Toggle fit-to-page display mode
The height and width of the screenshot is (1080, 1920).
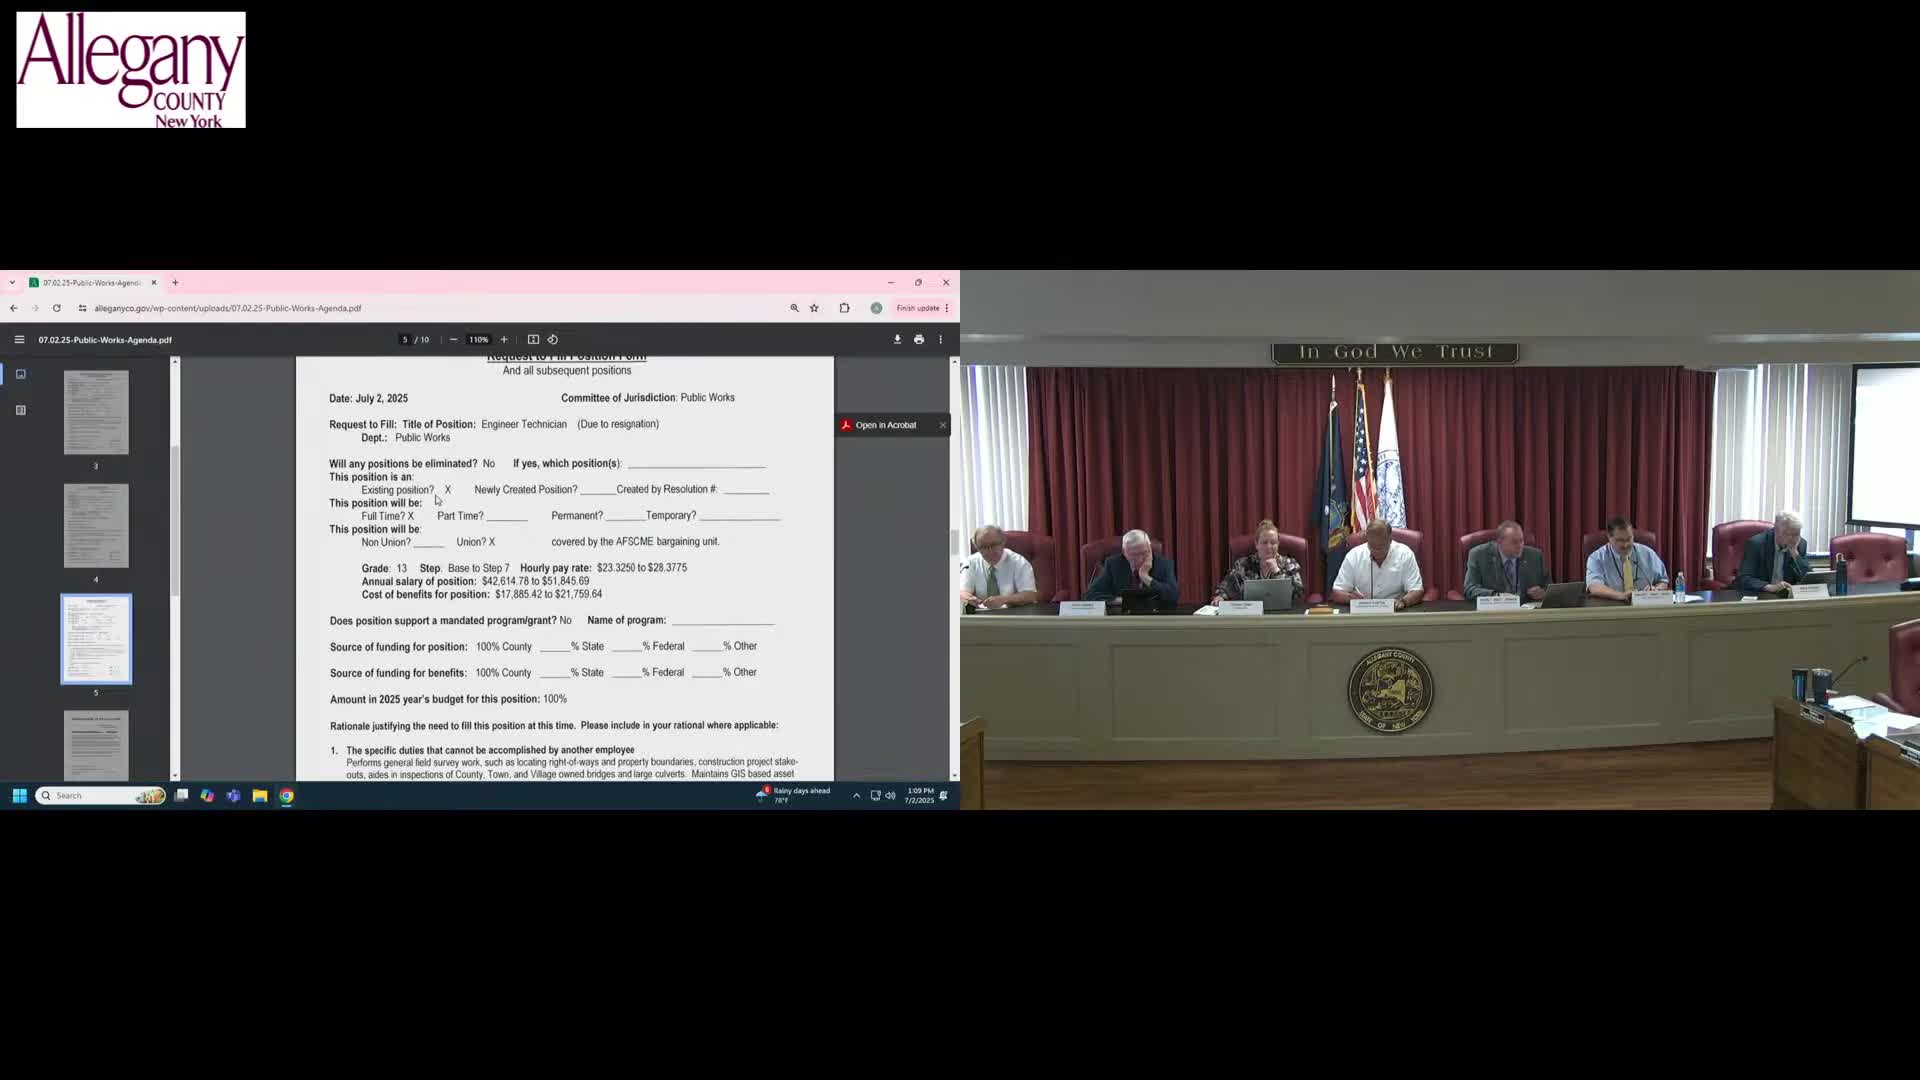click(x=534, y=340)
